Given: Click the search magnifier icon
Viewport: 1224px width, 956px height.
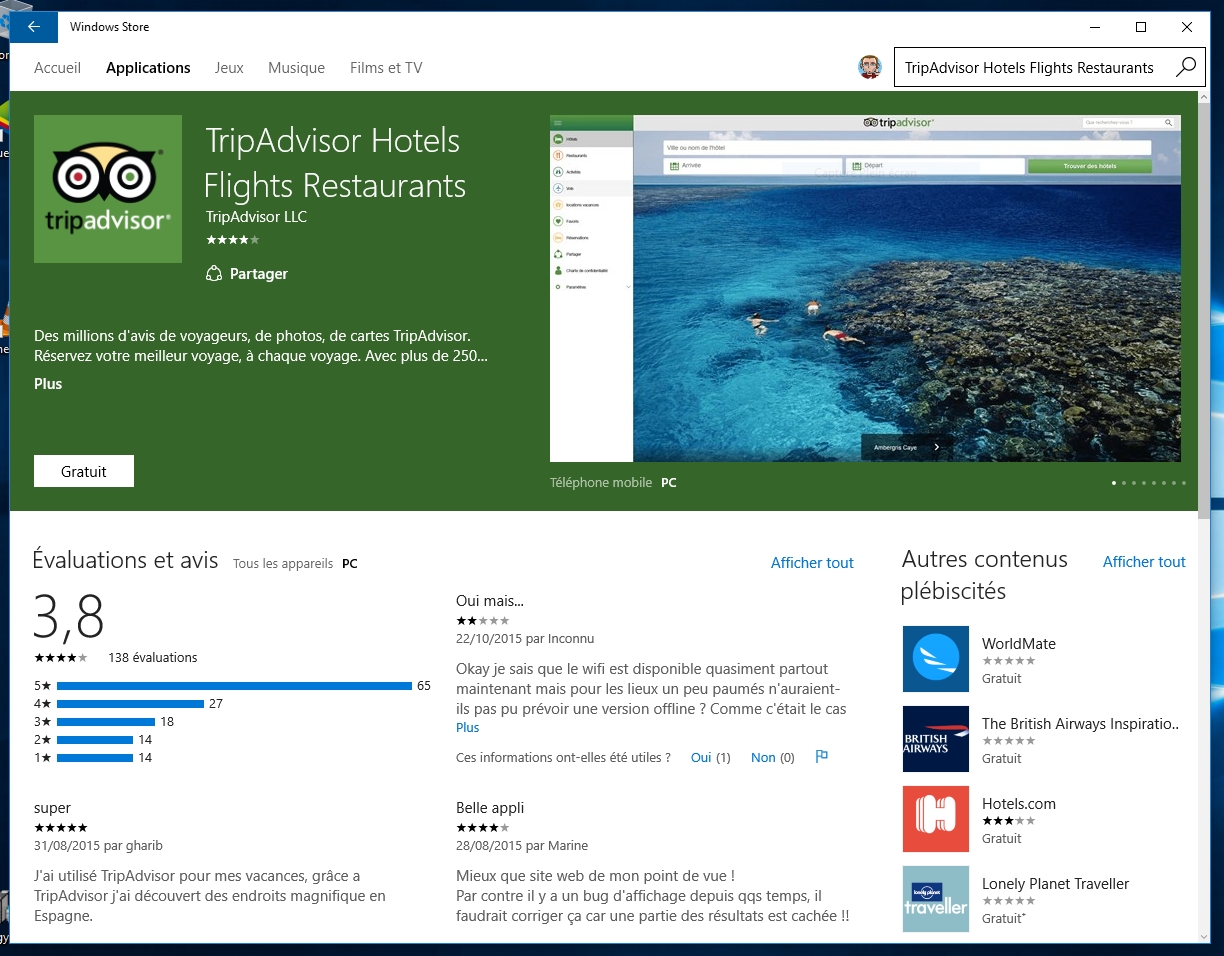Looking at the screenshot, I should click(x=1185, y=68).
